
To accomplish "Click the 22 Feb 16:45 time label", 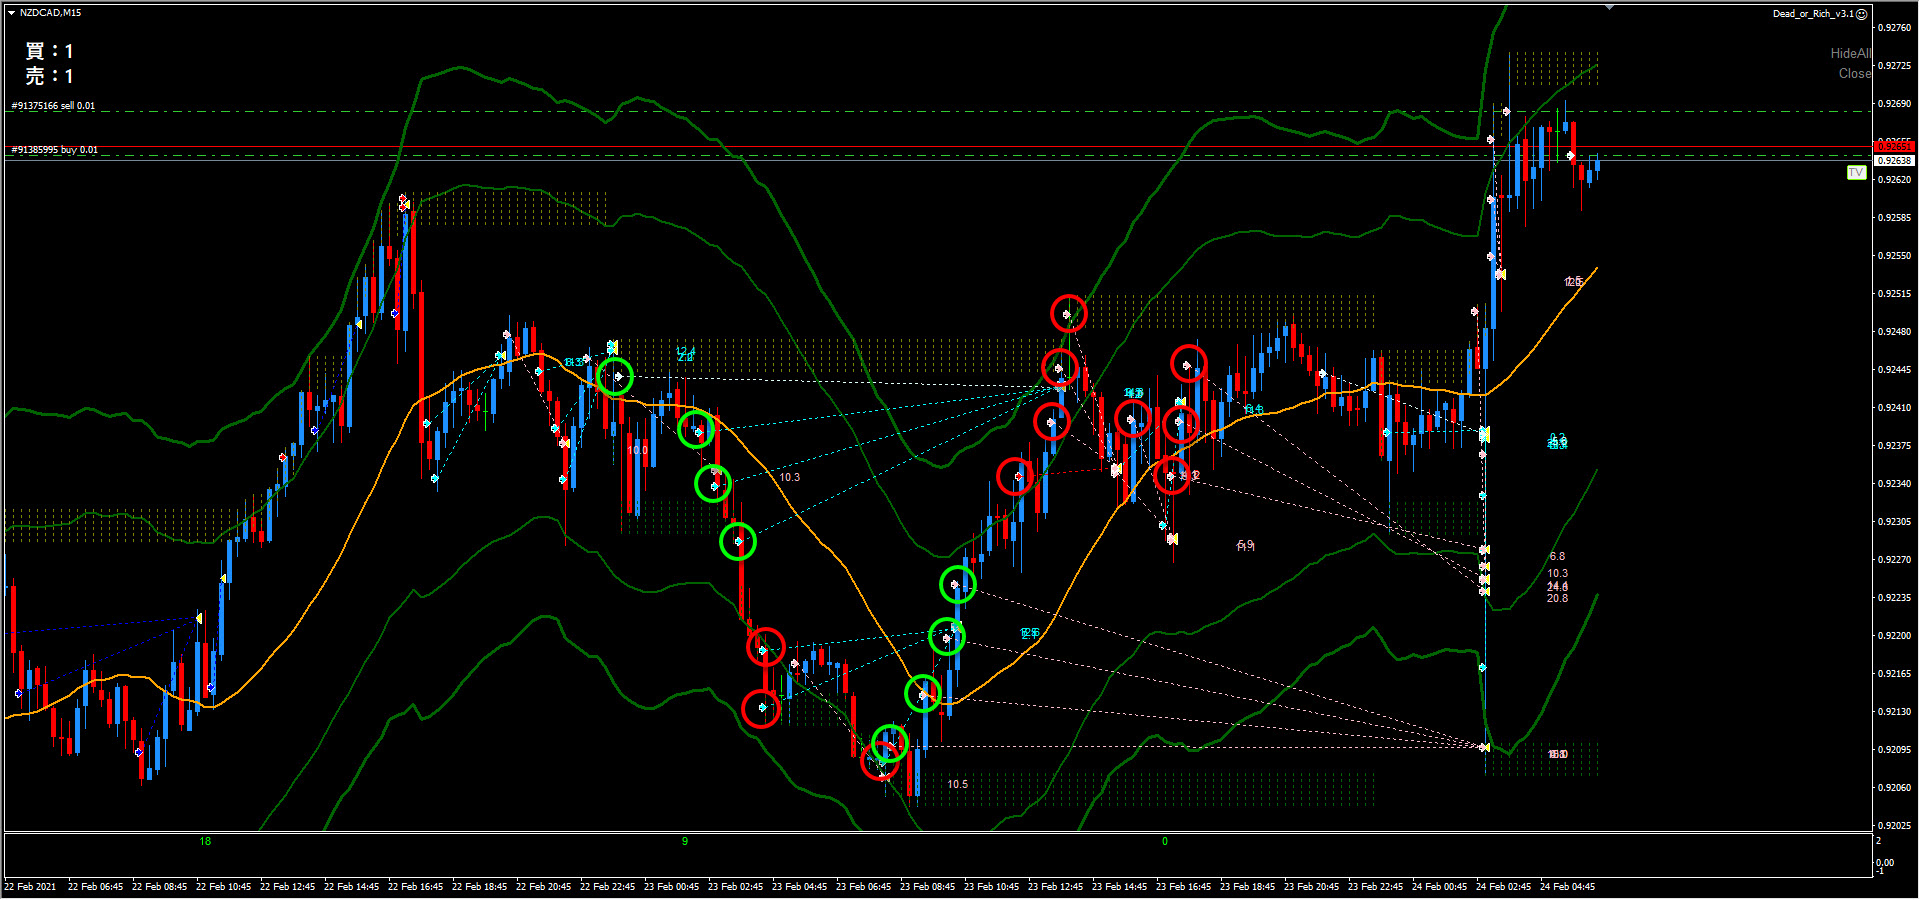I will [x=416, y=887].
